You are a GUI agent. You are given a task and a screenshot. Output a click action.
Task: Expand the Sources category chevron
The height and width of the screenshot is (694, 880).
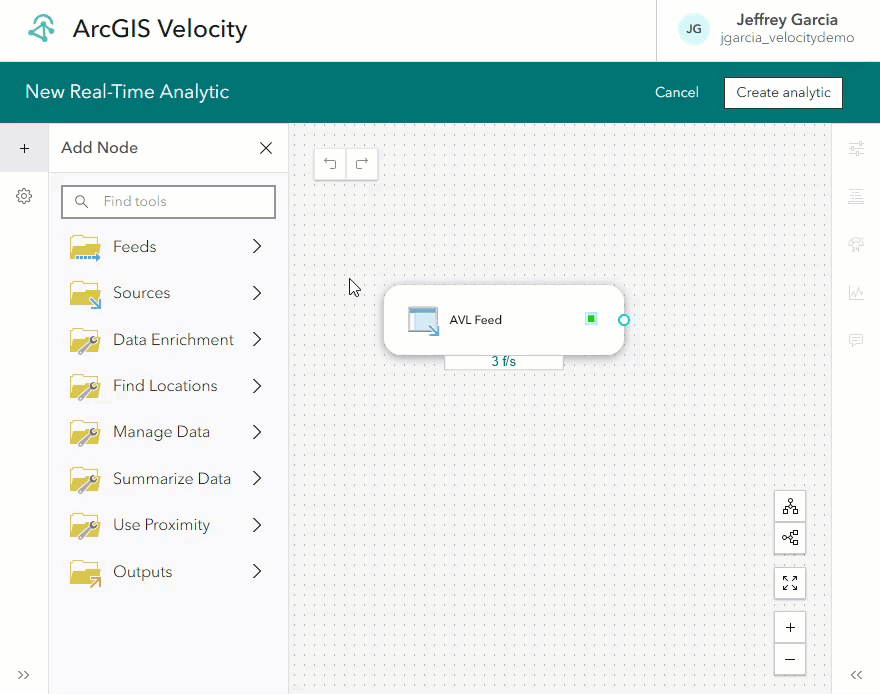(257, 293)
